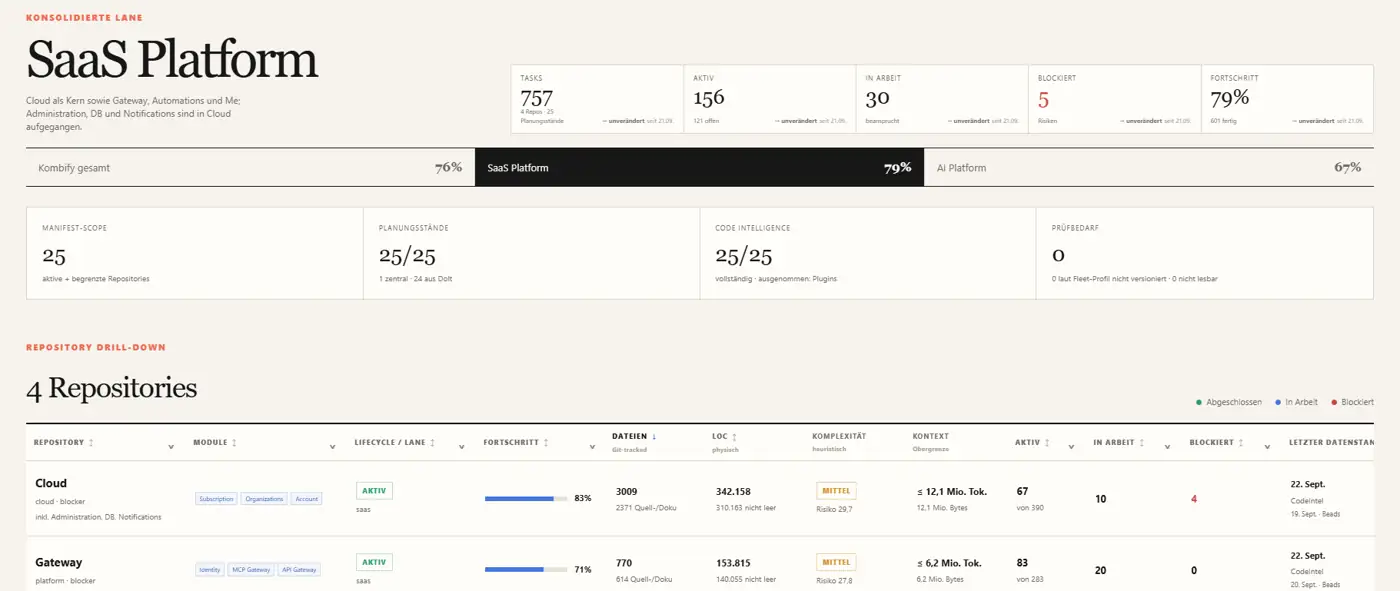
Task: Sort by Repository column sort icon
Action: [x=91, y=442]
